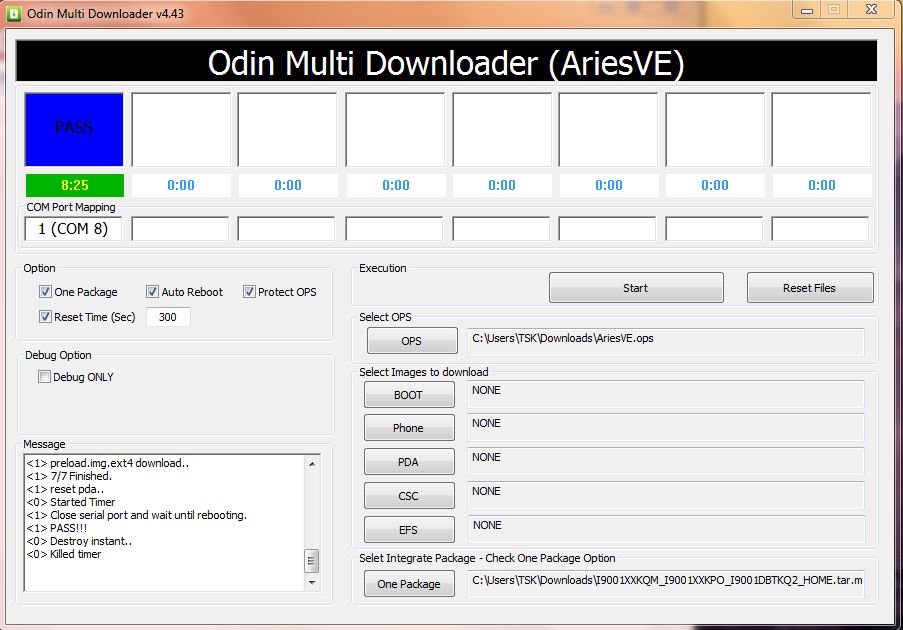
Task: Click the Message log scrollbar thumb
Action: pos(312,561)
